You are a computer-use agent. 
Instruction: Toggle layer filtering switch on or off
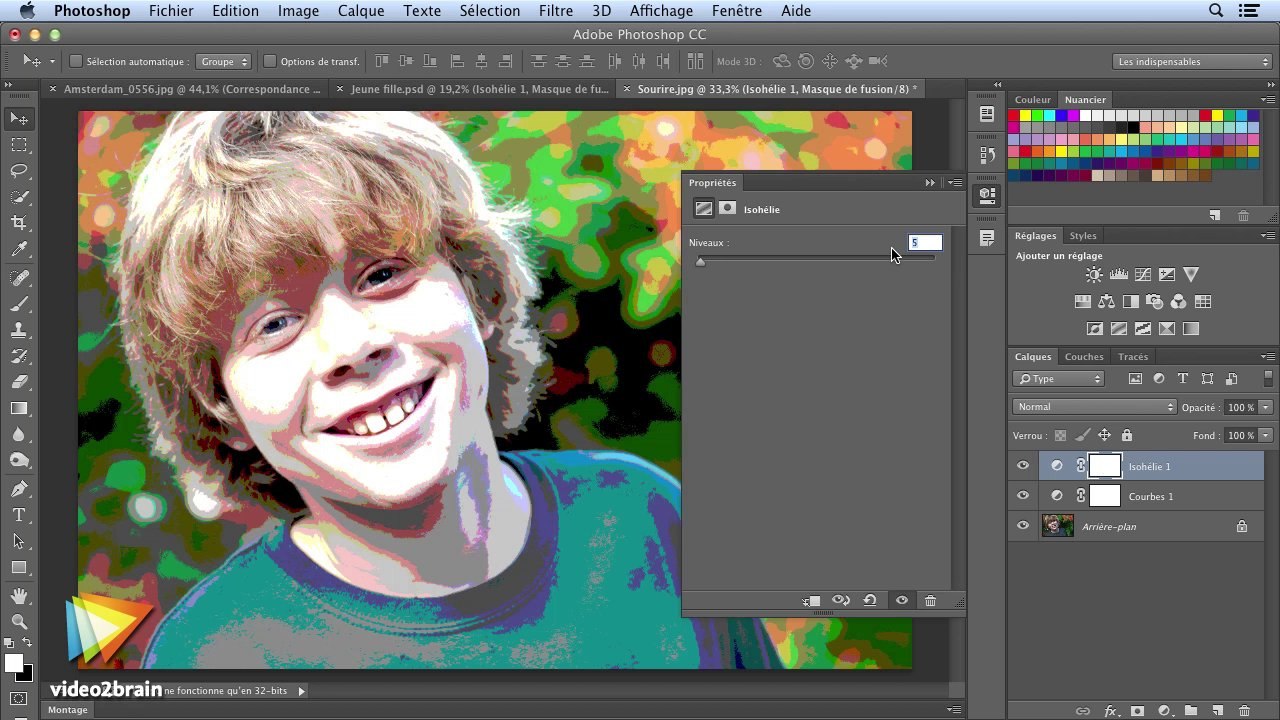[1269, 379]
